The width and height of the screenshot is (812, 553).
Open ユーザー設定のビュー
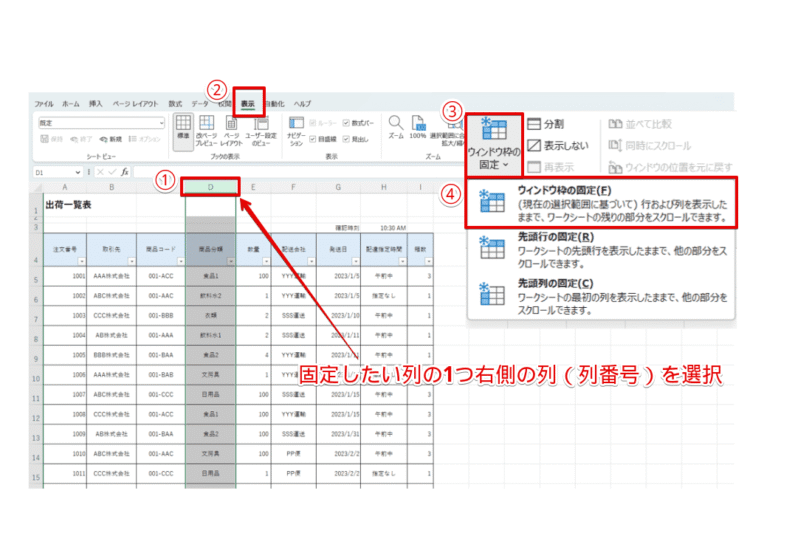click(261, 130)
